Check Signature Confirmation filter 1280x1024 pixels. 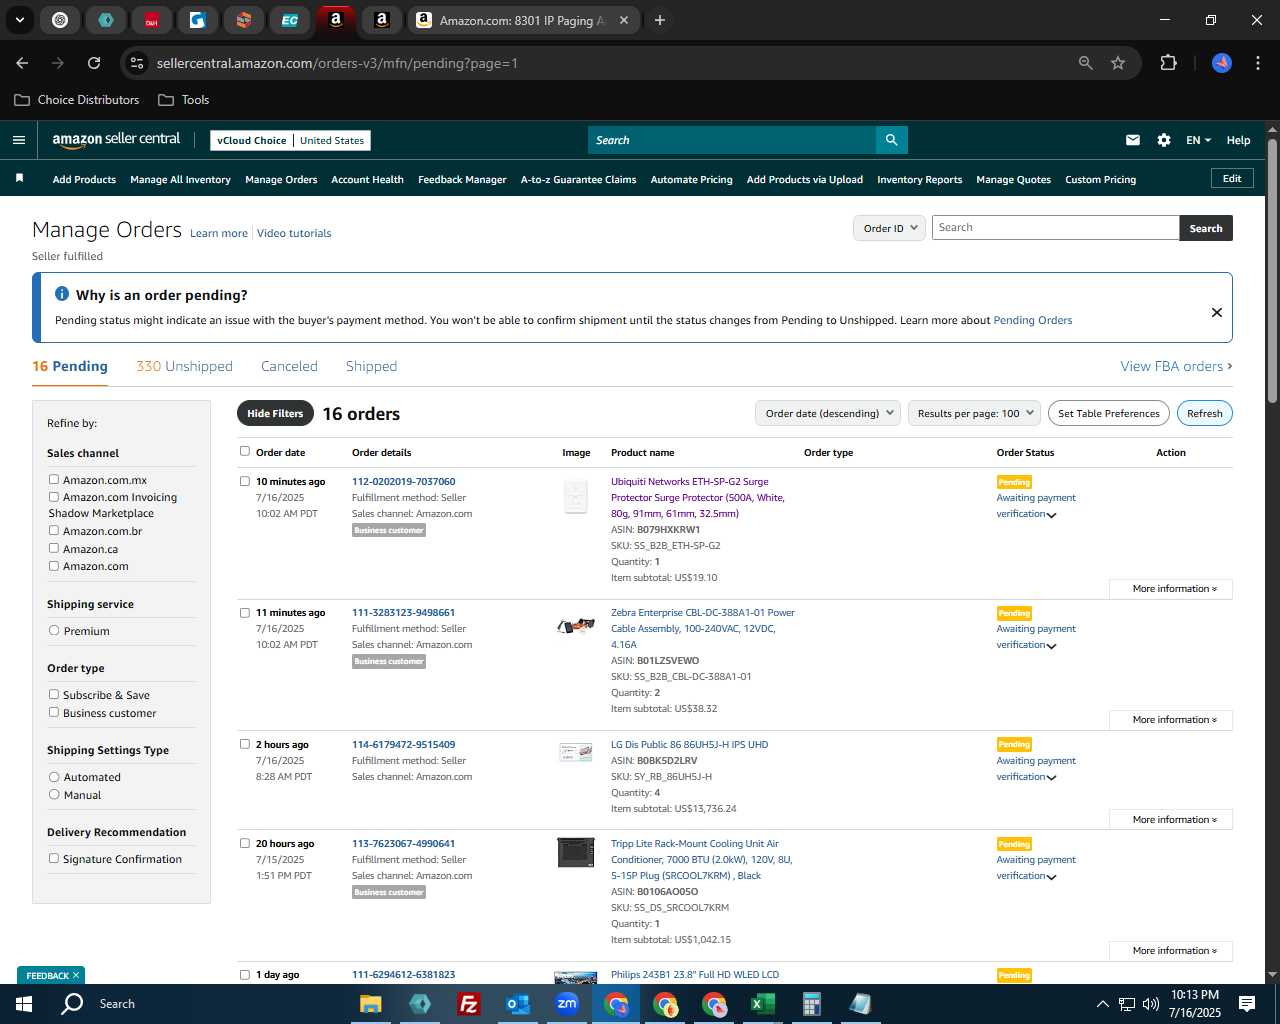tap(54, 858)
